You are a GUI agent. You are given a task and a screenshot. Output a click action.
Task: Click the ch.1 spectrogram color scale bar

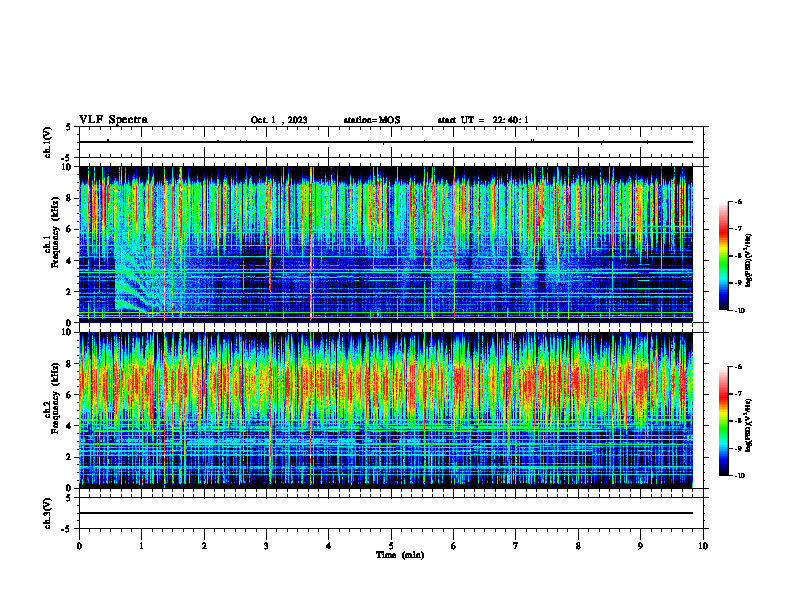724,256
